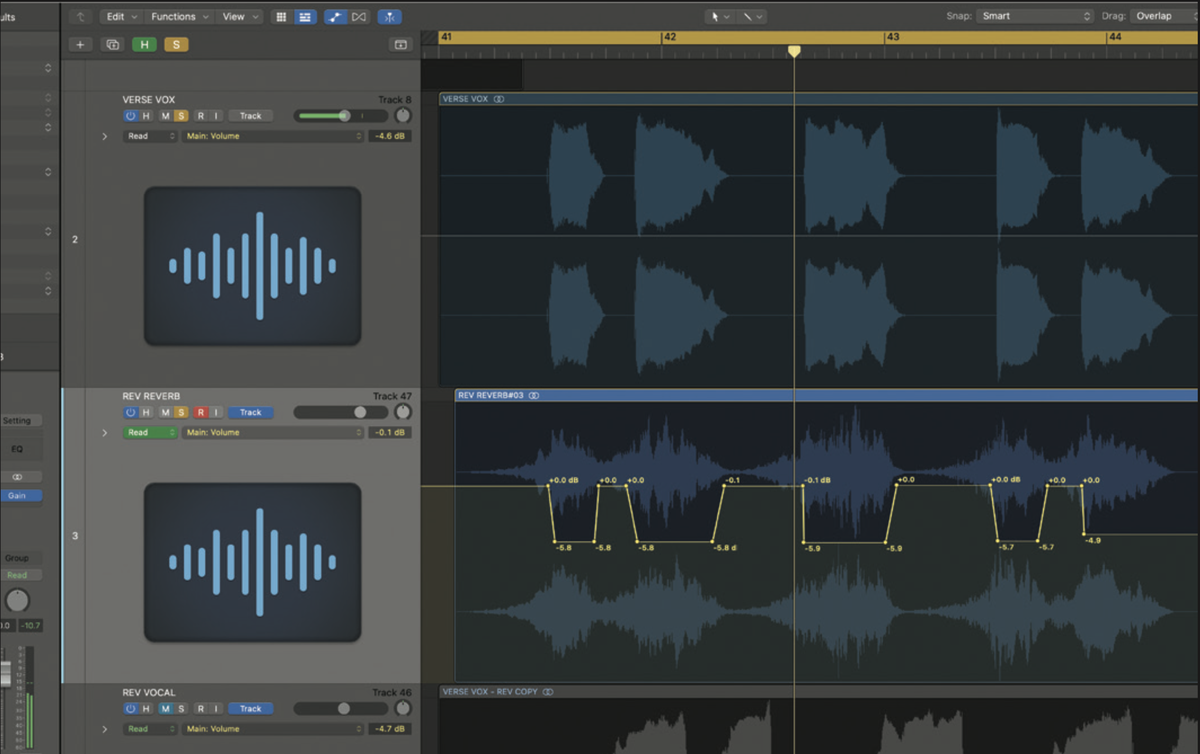The image size is (1200, 754).
Task: Select the automation curve toolbar icon
Action: [335, 16]
